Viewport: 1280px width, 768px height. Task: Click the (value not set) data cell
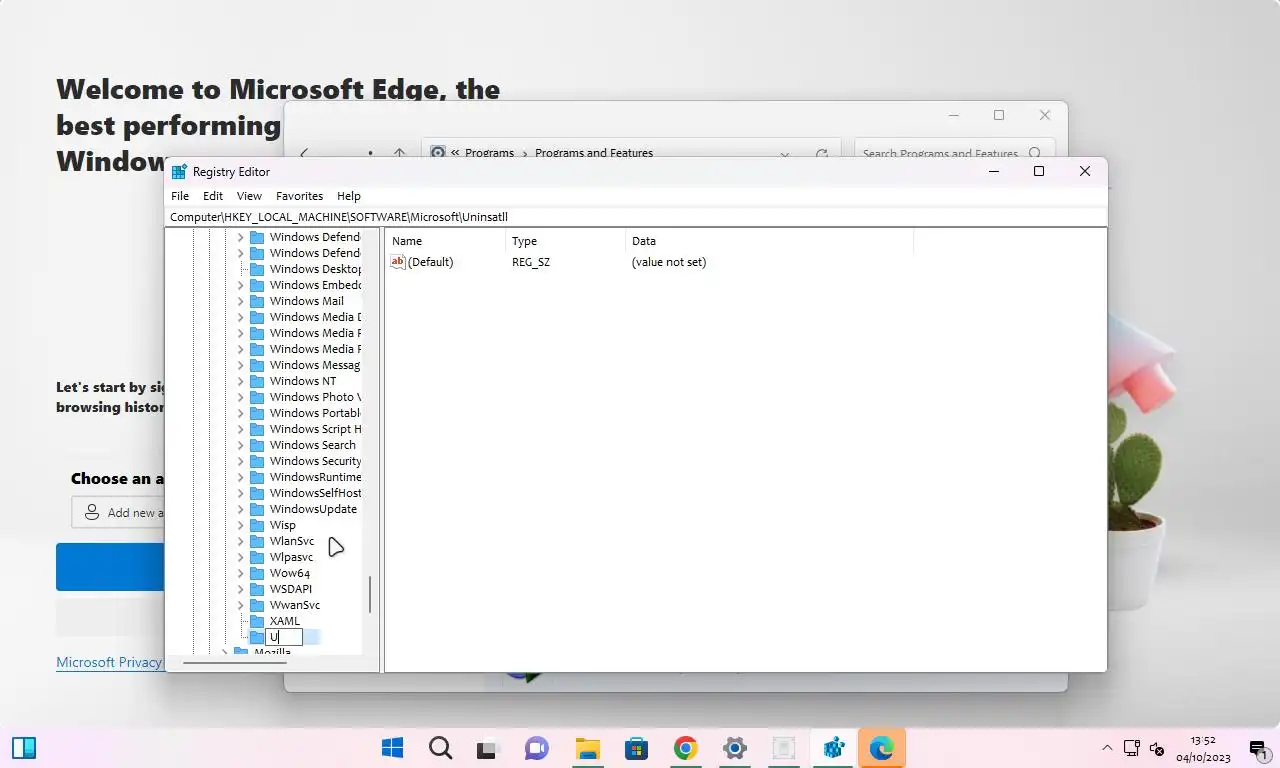[669, 262]
